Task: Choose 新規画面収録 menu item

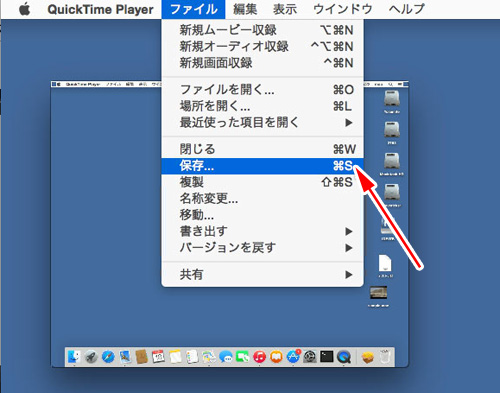Action: click(x=262, y=63)
